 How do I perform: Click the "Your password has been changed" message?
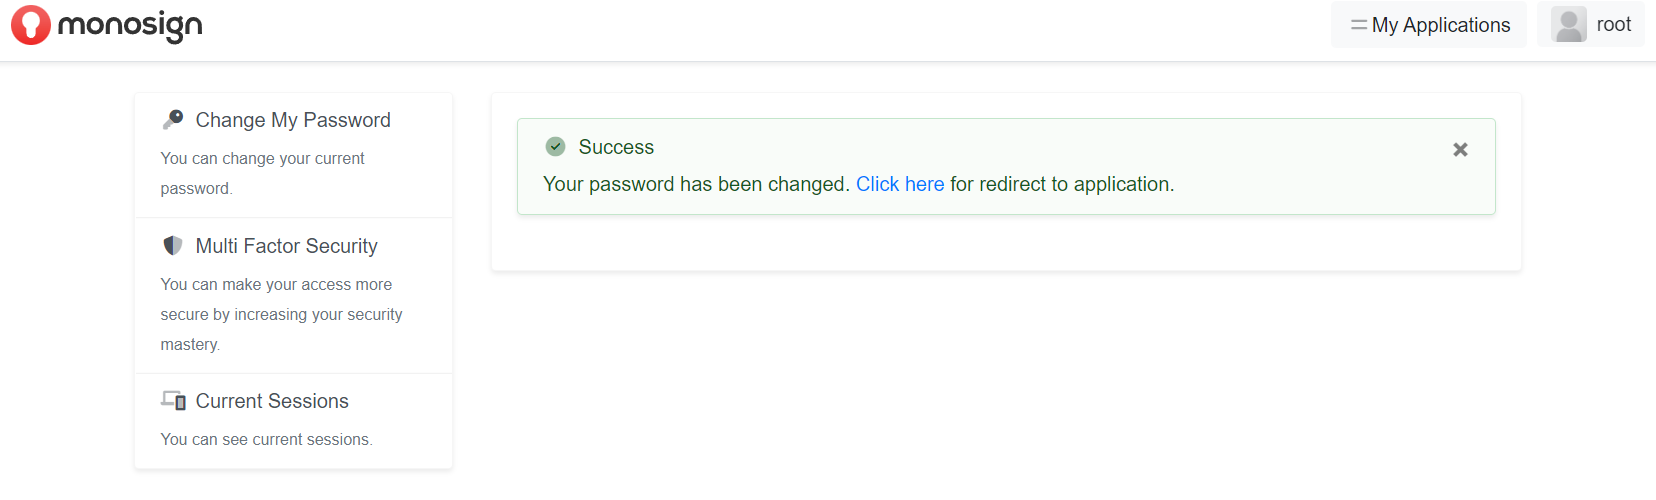(695, 184)
